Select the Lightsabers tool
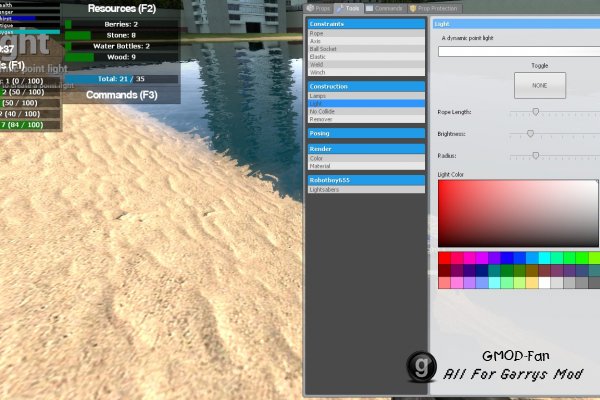The height and width of the screenshot is (400, 600). pyautogui.click(x=366, y=189)
